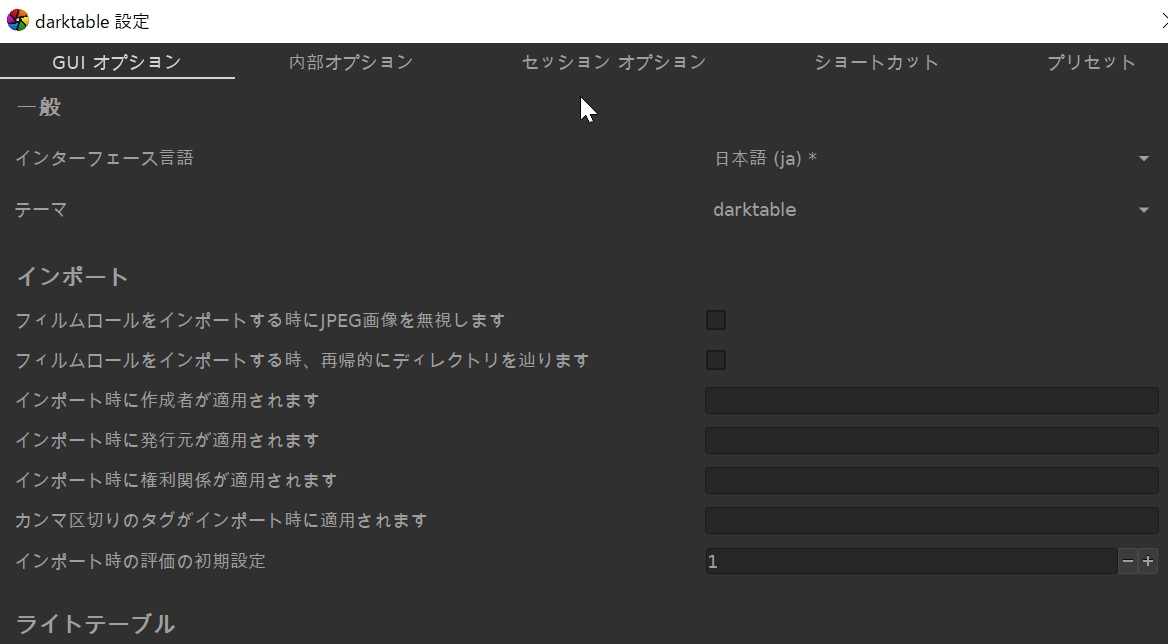Open the テーマ dropdown showing darktable
The width and height of the screenshot is (1168, 644).
tap(932, 210)
